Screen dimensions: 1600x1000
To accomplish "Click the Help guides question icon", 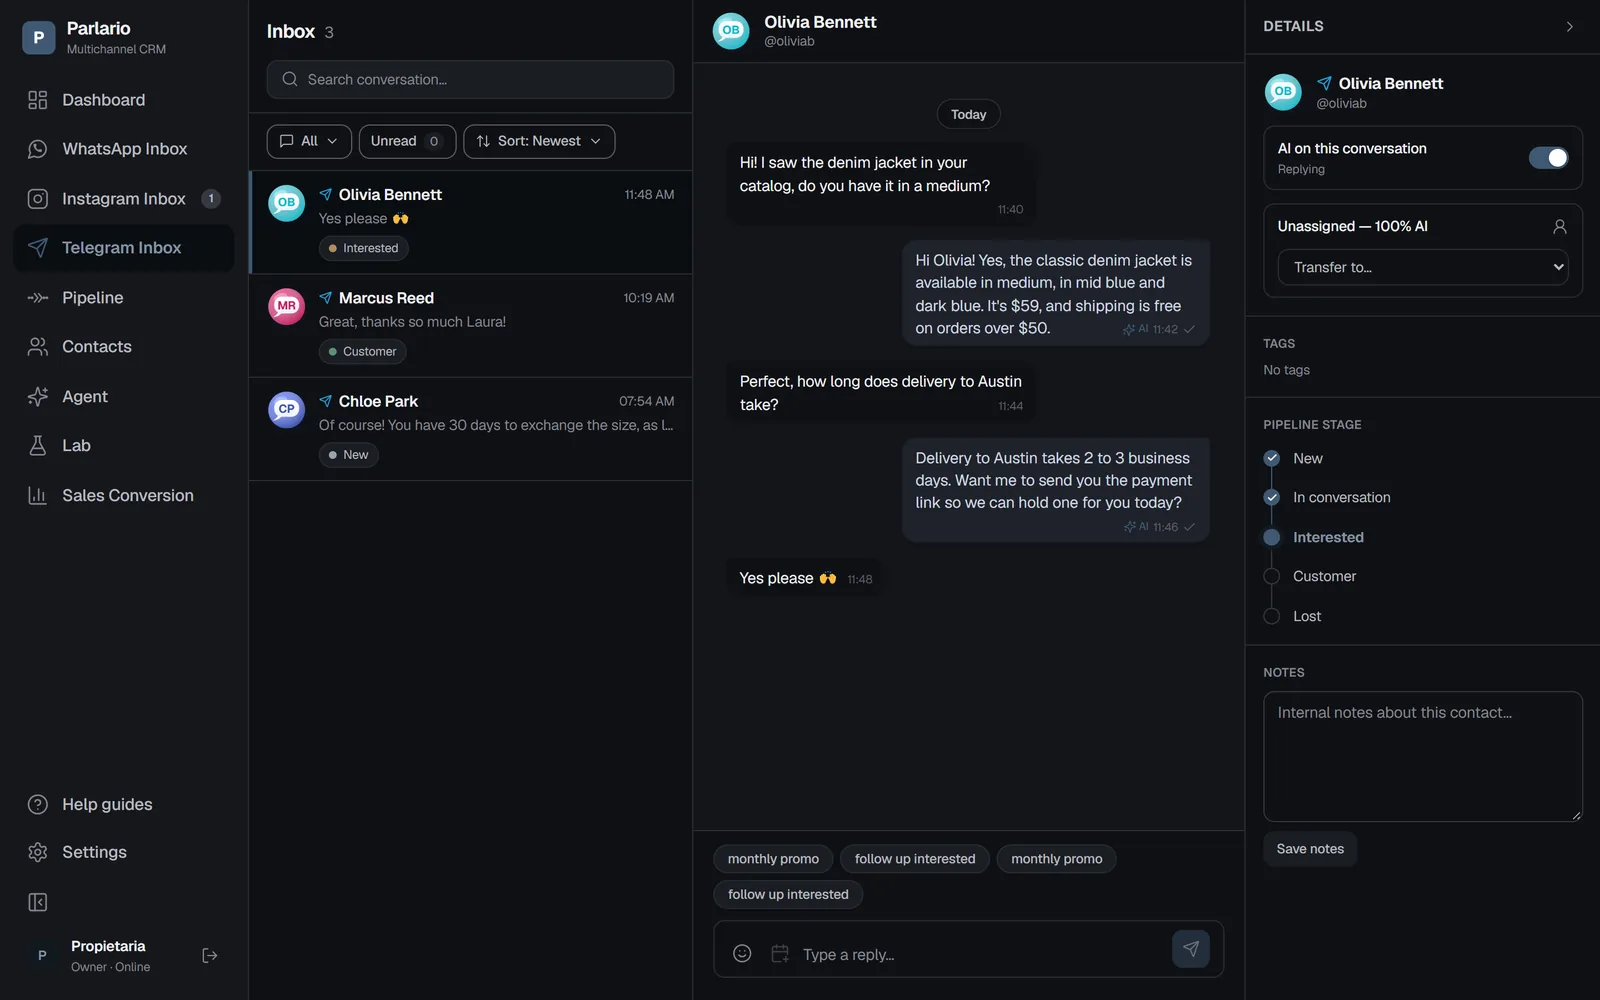I will (38, 805).
